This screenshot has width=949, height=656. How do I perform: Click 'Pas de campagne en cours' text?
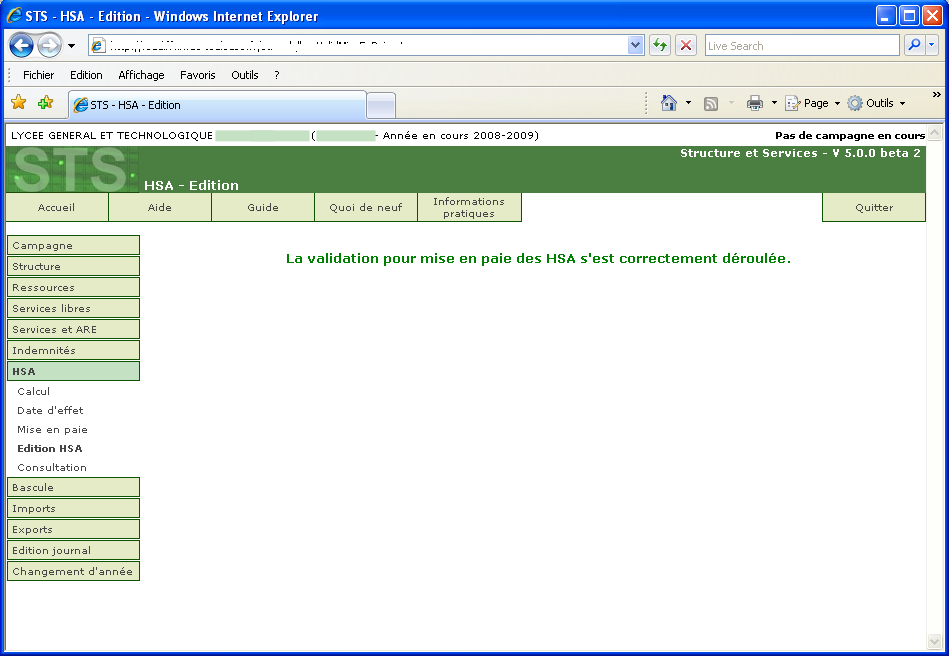[x=850, y=136]
